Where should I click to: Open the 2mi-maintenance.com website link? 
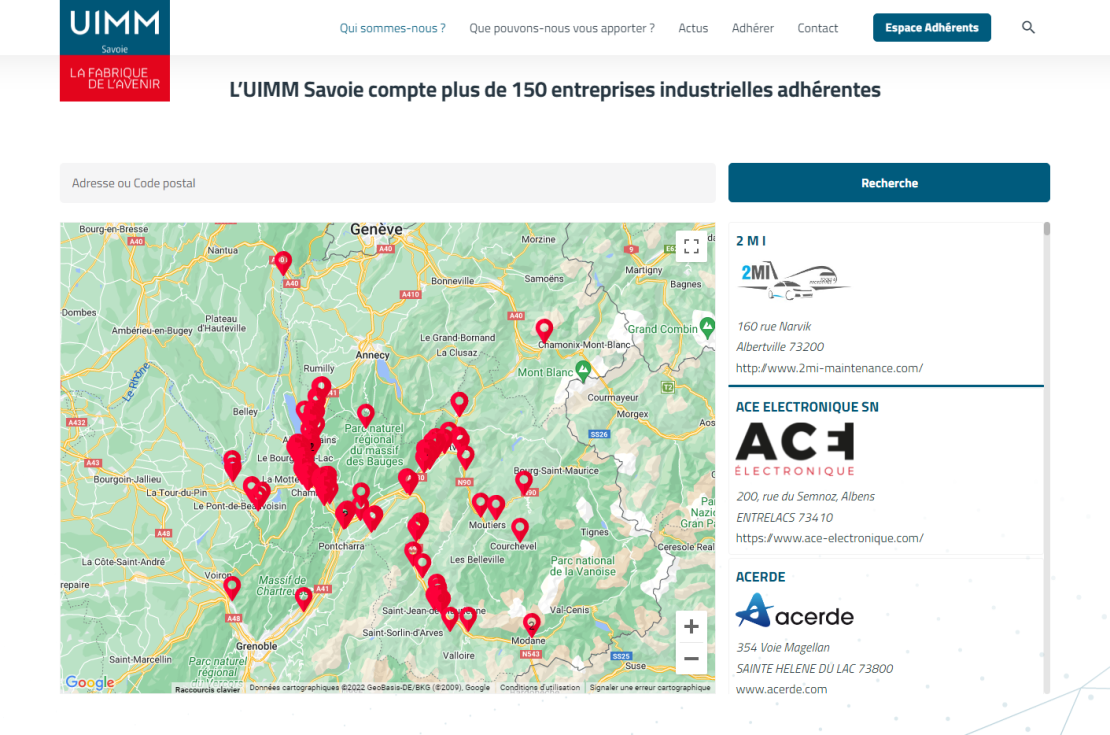pyautogui.click(x=829, y=368)
